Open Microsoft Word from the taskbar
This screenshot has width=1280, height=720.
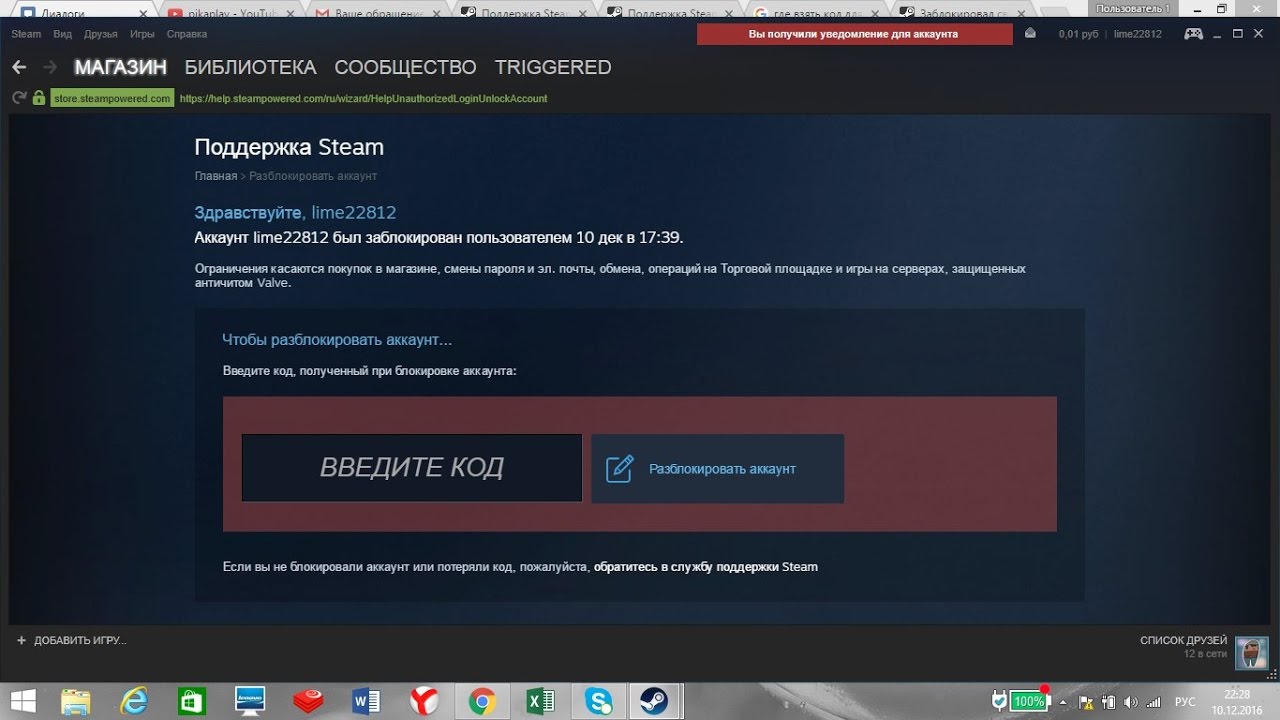365,701
